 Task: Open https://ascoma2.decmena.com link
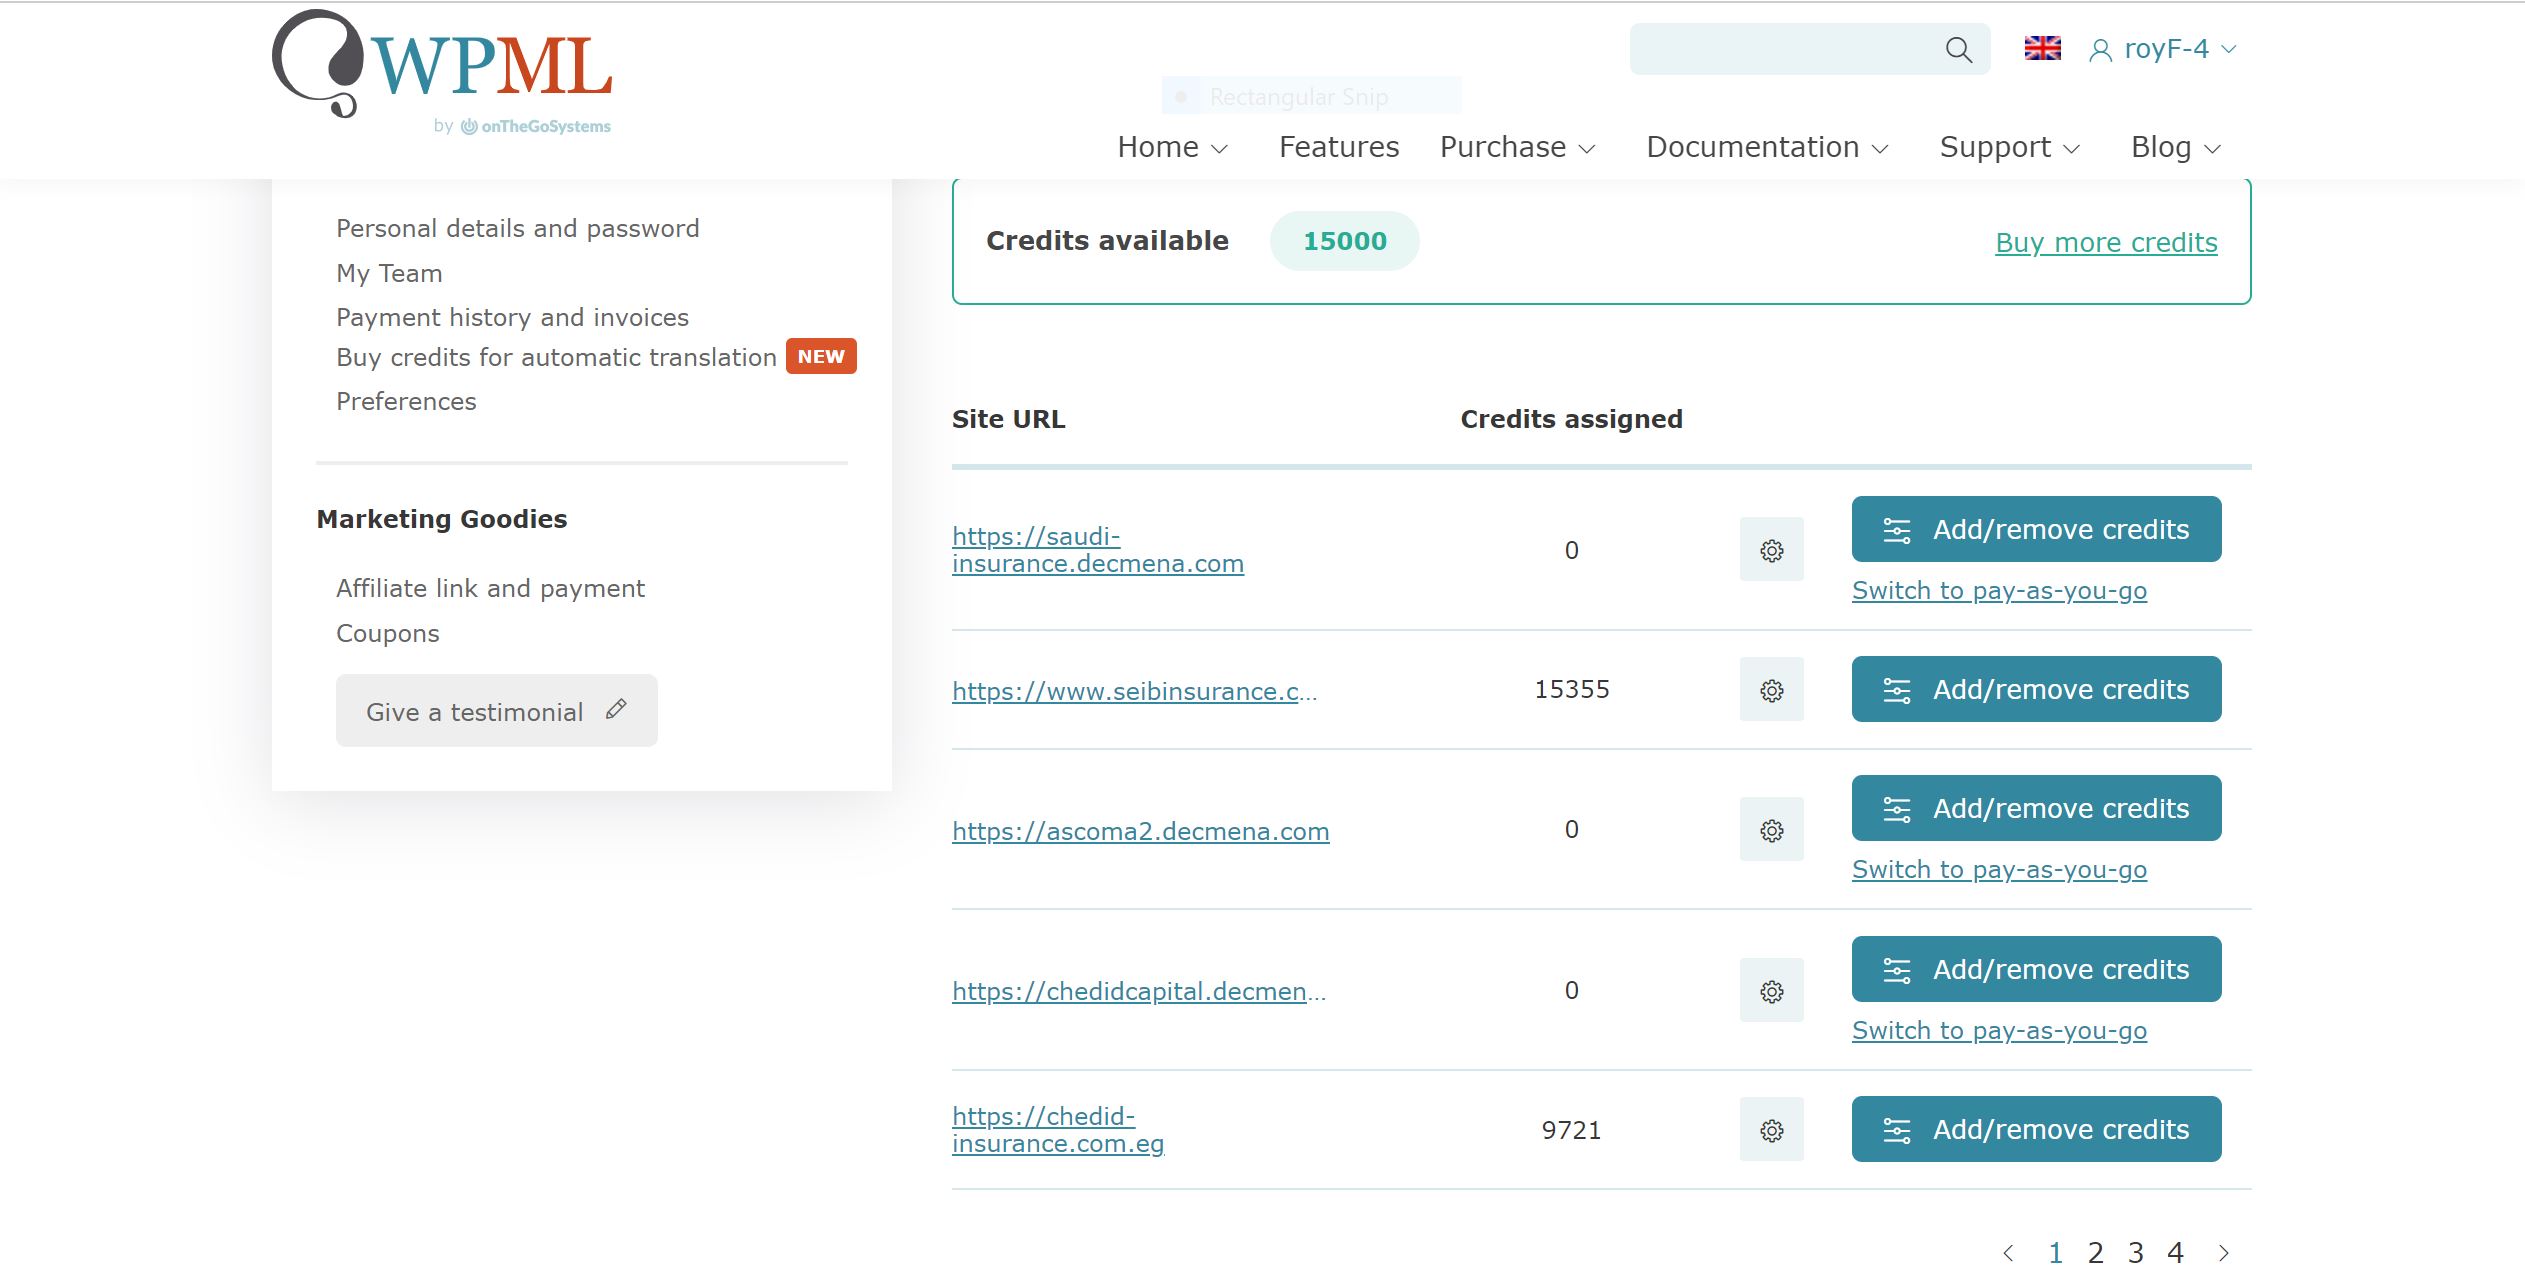pyautogui.click(x=1140, y=831)
